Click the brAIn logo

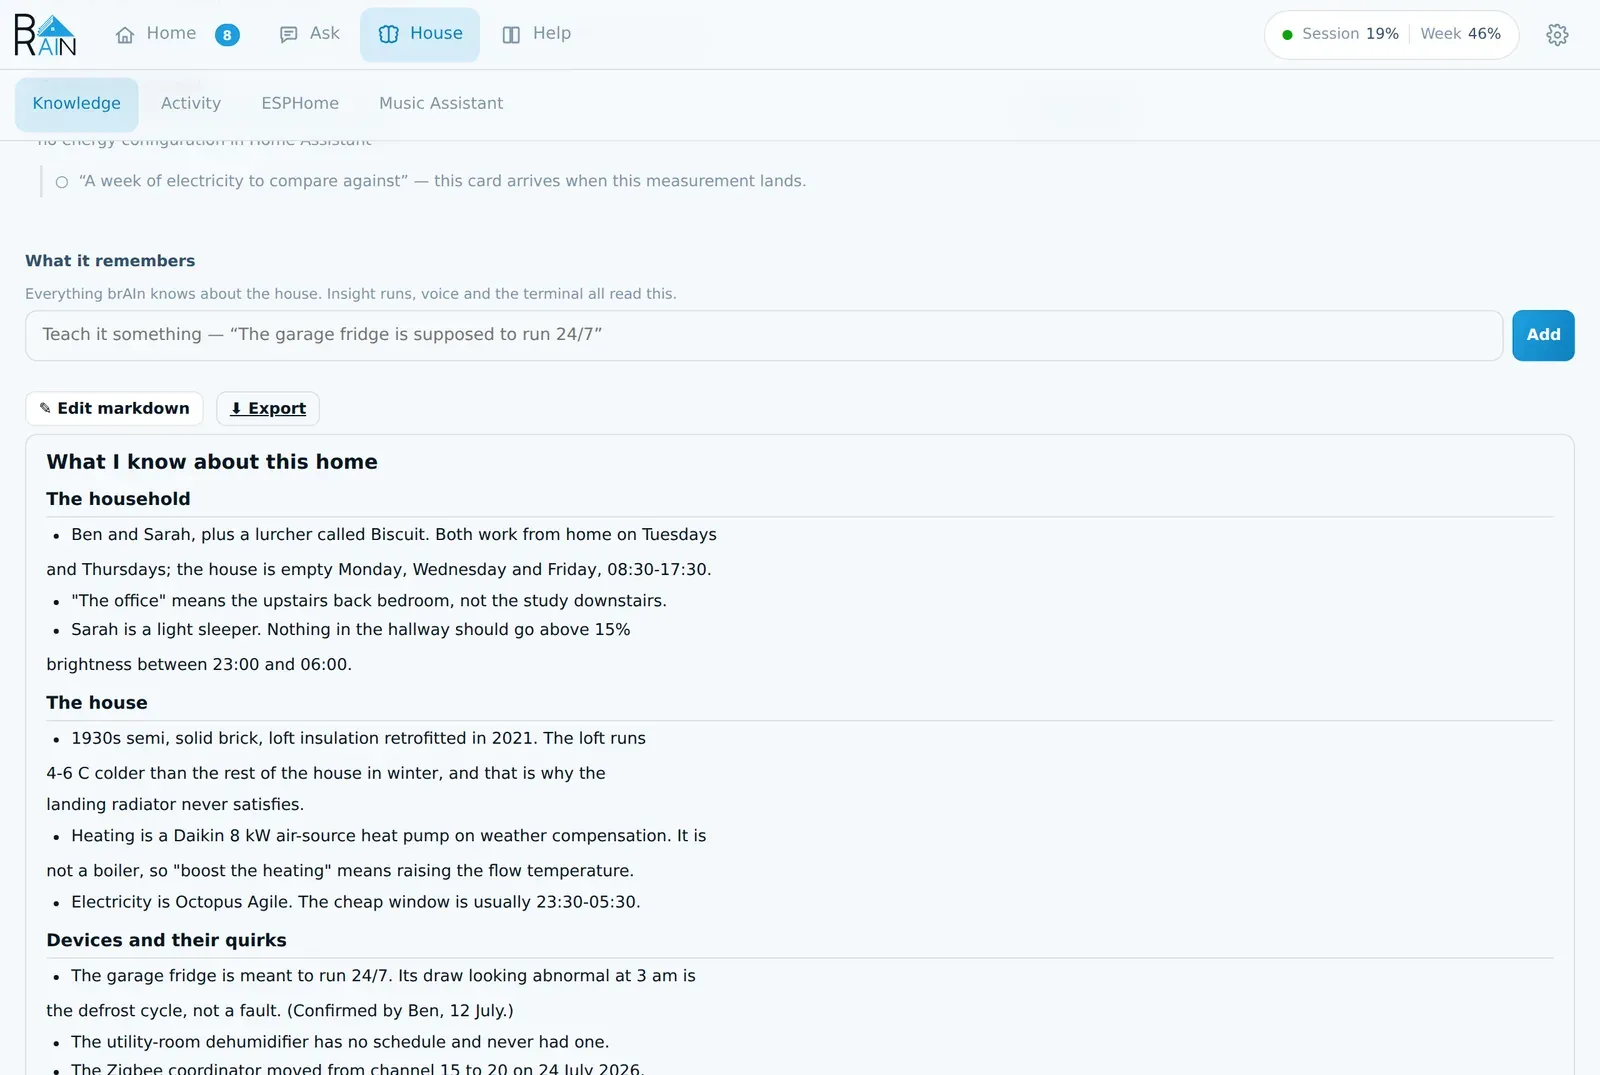45,35
